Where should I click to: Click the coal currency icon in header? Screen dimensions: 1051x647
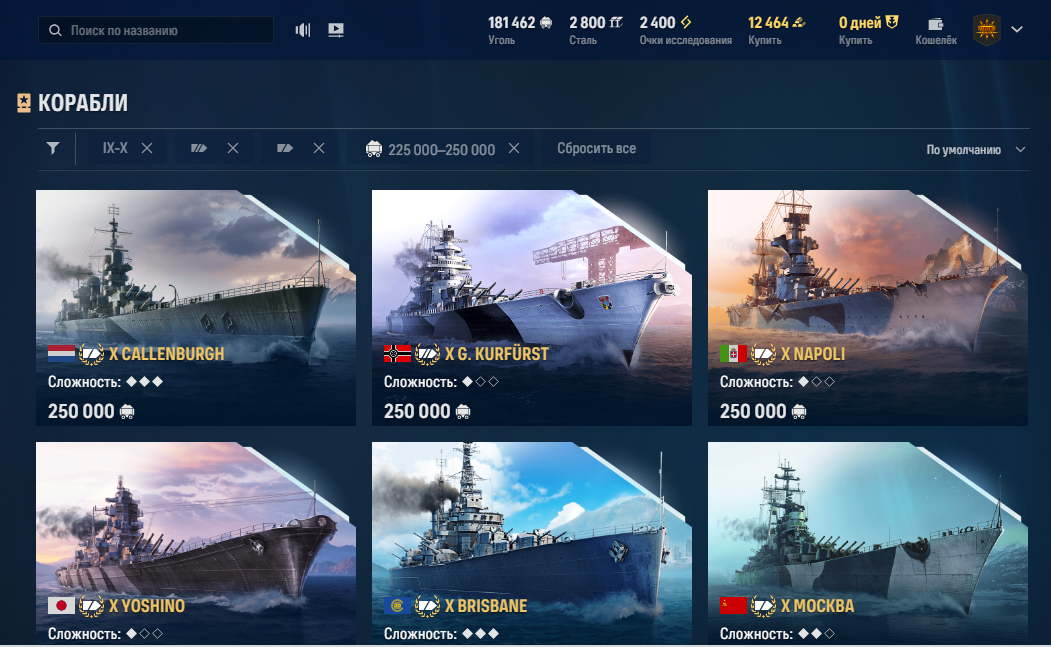546,22
